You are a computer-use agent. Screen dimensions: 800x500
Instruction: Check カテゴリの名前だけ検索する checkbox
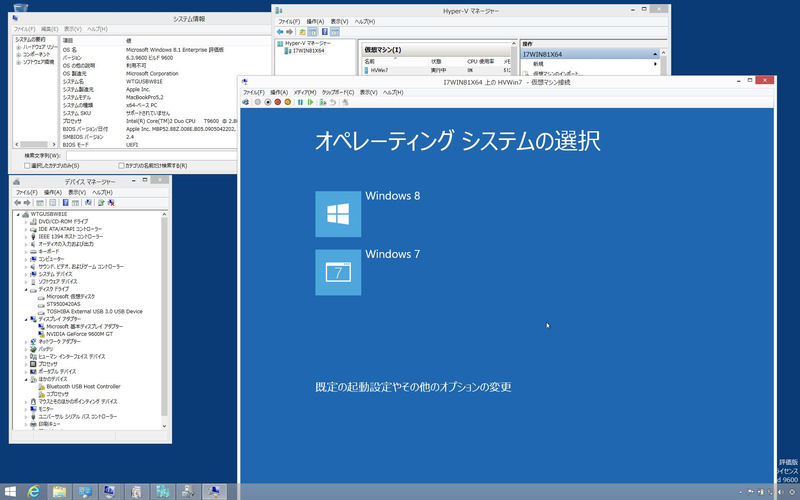click(x=121, y=165)
